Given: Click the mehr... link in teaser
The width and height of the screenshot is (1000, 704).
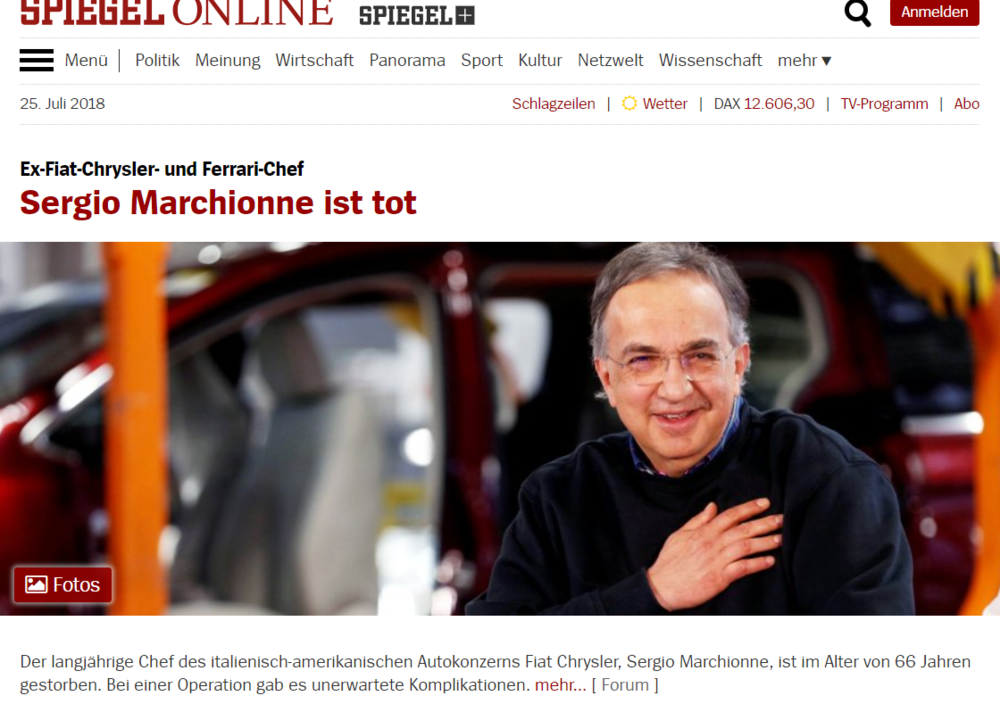Looking at the screenshot, I should pyautogui.click(x=560, y=685).
